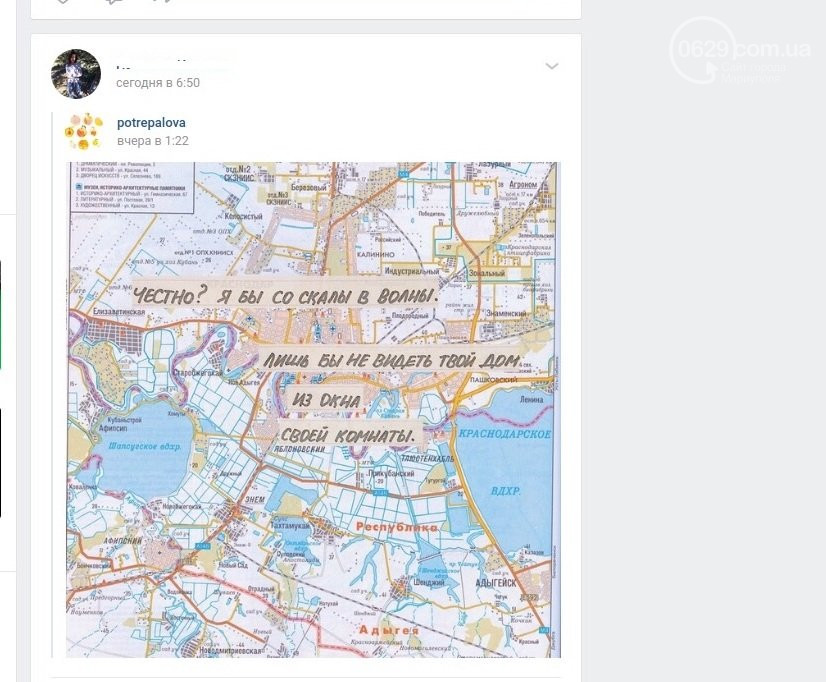Click the blurred author name above the timestamp

pos(172,60)
